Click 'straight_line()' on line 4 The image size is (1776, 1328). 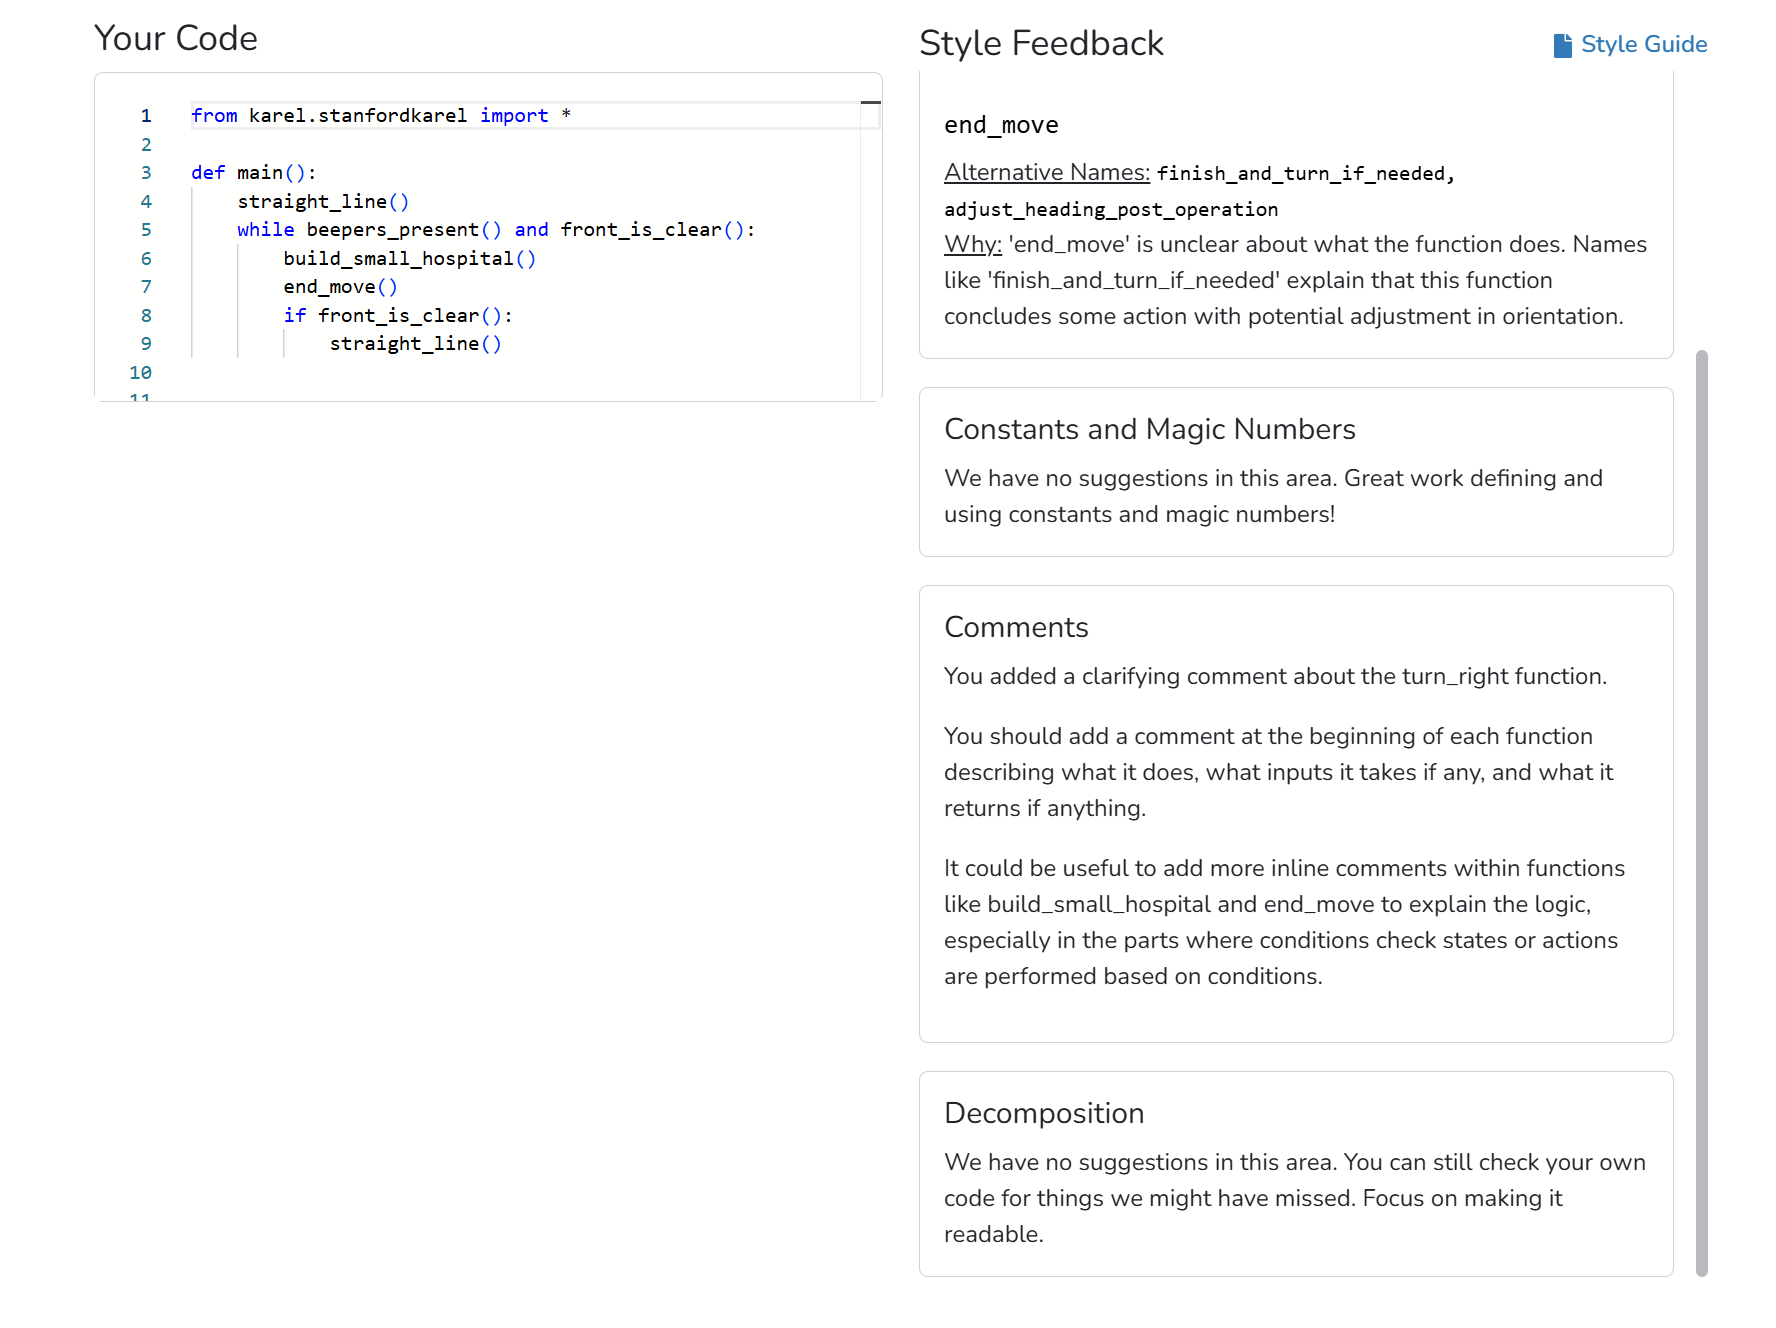coord(323,202)
